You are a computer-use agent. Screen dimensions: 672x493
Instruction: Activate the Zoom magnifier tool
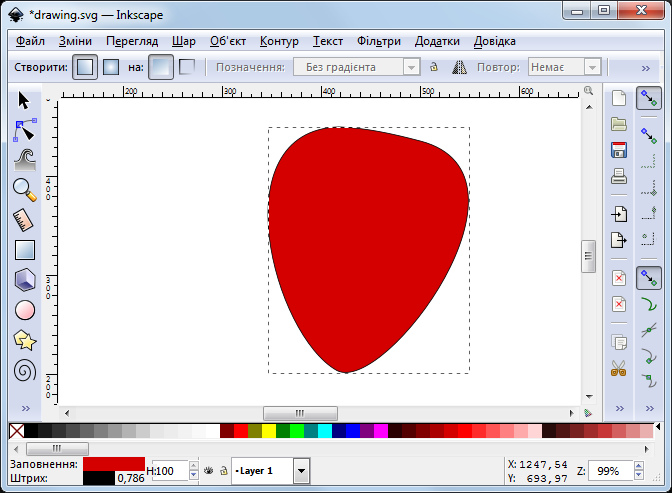[x=25, y=189]
